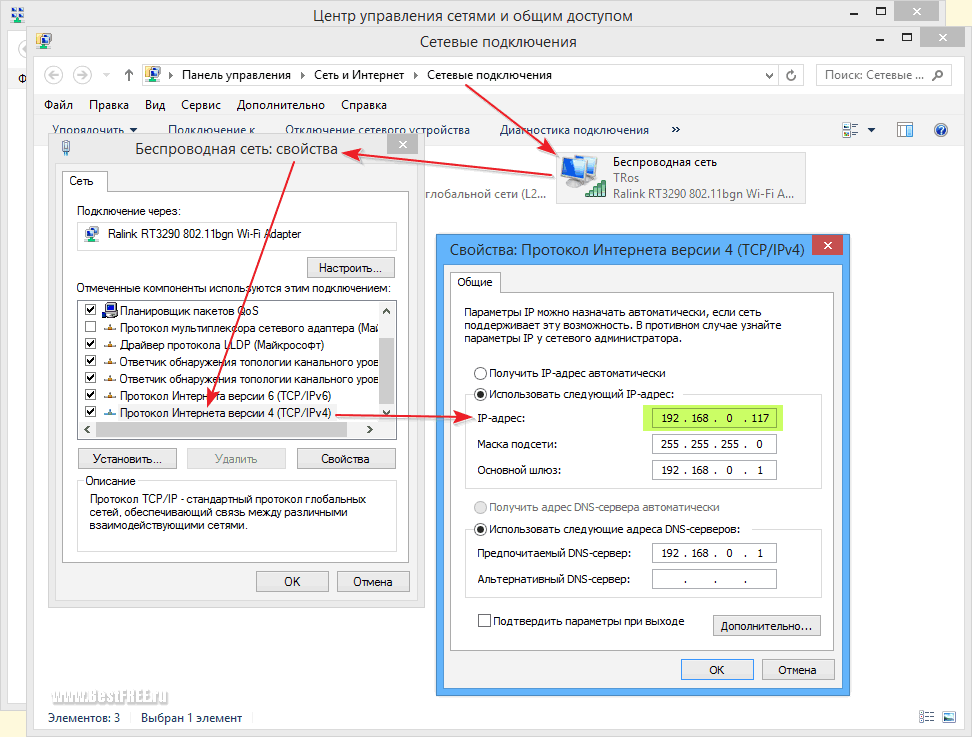Viewport: 972px width, 737px height.
Task: Switch to large icons view in status bar
Action: [x=949, y=717]
